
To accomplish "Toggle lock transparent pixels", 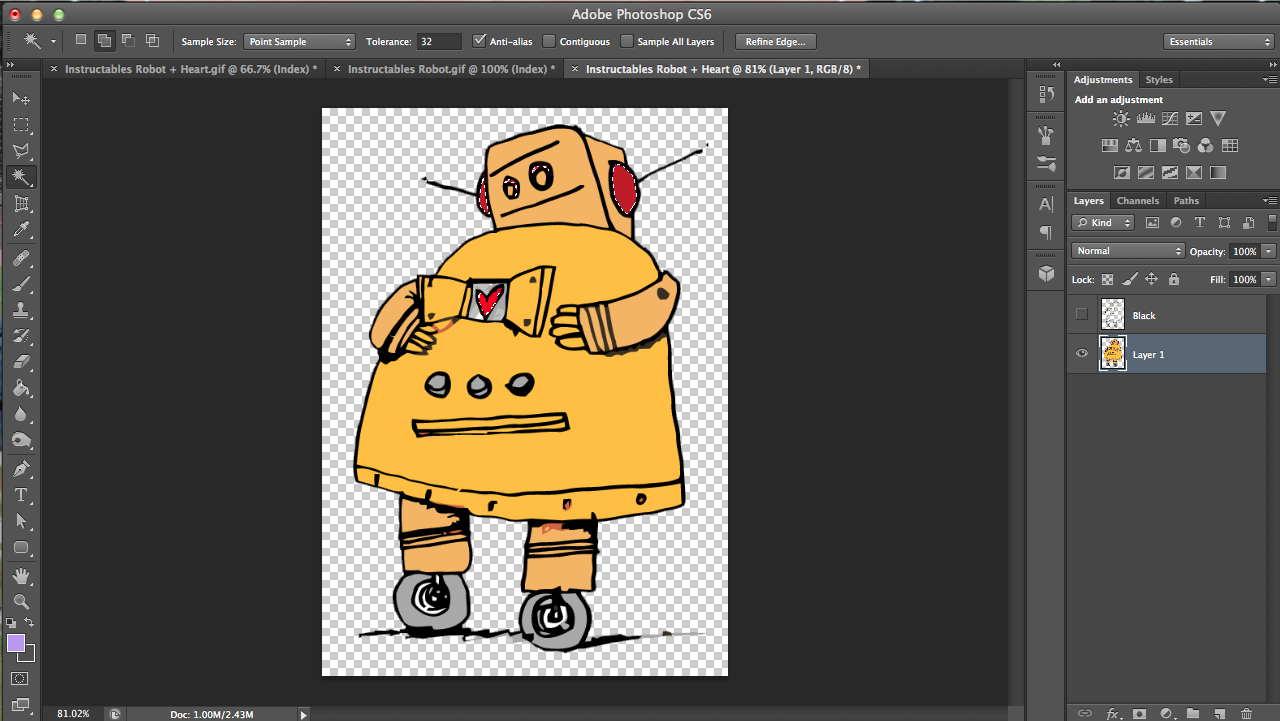I will pyautogui.click(x=1107, y=280).
